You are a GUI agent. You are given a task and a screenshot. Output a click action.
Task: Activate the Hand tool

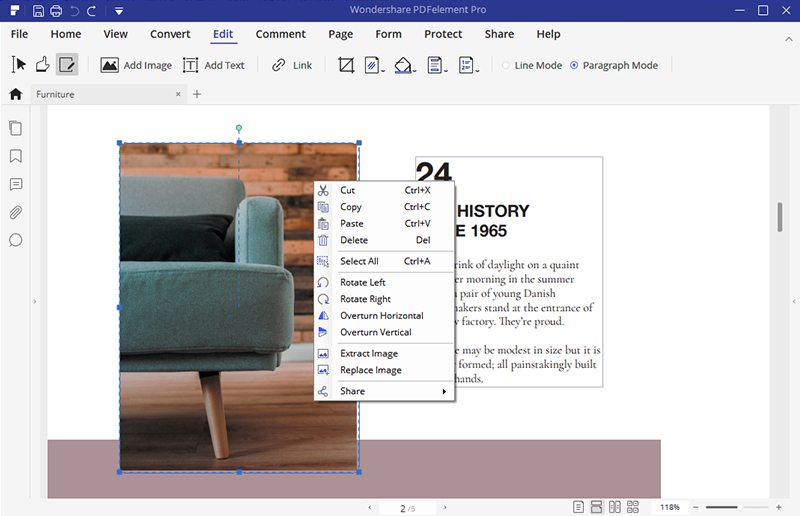pyautogui.click(x=42, y=65)
